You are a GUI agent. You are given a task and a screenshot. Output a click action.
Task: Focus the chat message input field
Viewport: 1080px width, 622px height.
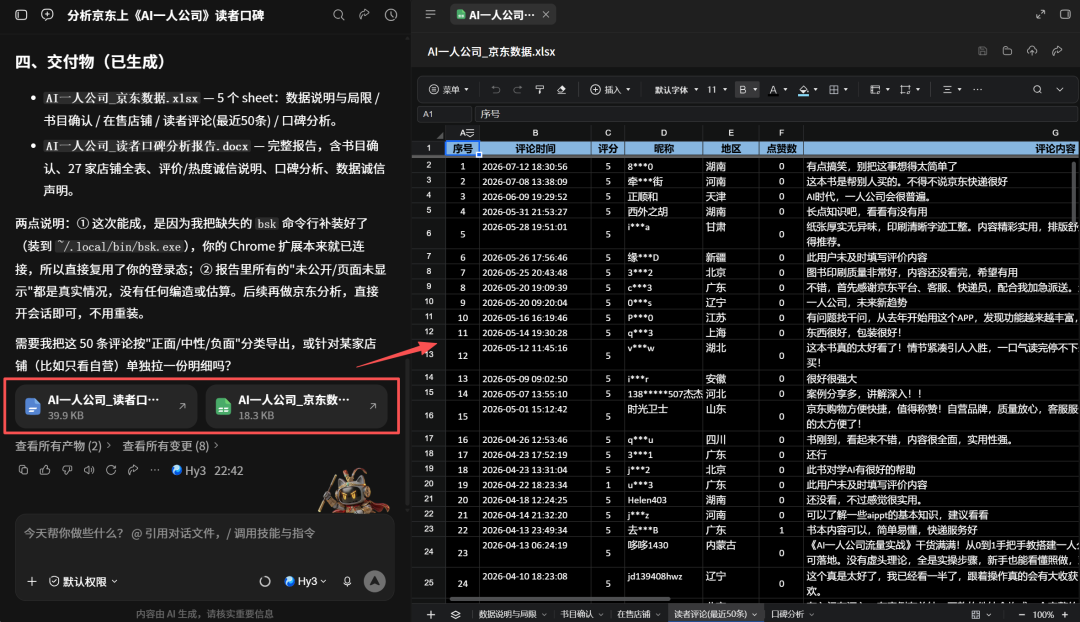[205, 533]
